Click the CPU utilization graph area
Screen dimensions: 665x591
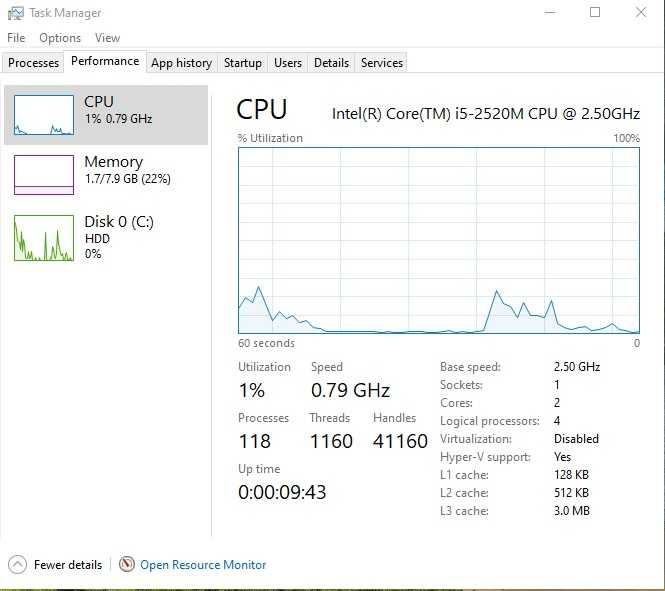click(438, 240)
